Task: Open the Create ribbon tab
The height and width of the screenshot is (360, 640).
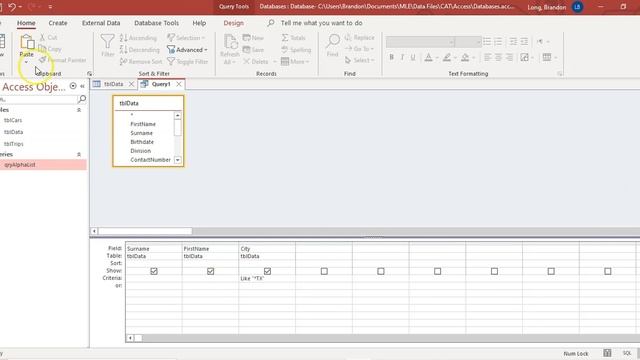Action: pos(58,23)
